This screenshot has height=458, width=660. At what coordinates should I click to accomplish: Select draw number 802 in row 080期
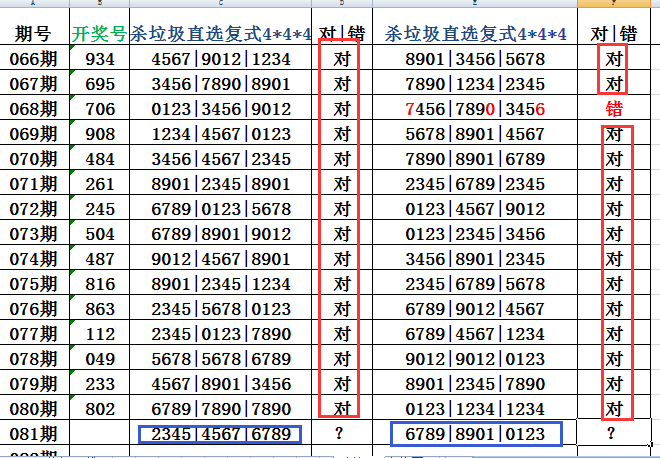99,409
